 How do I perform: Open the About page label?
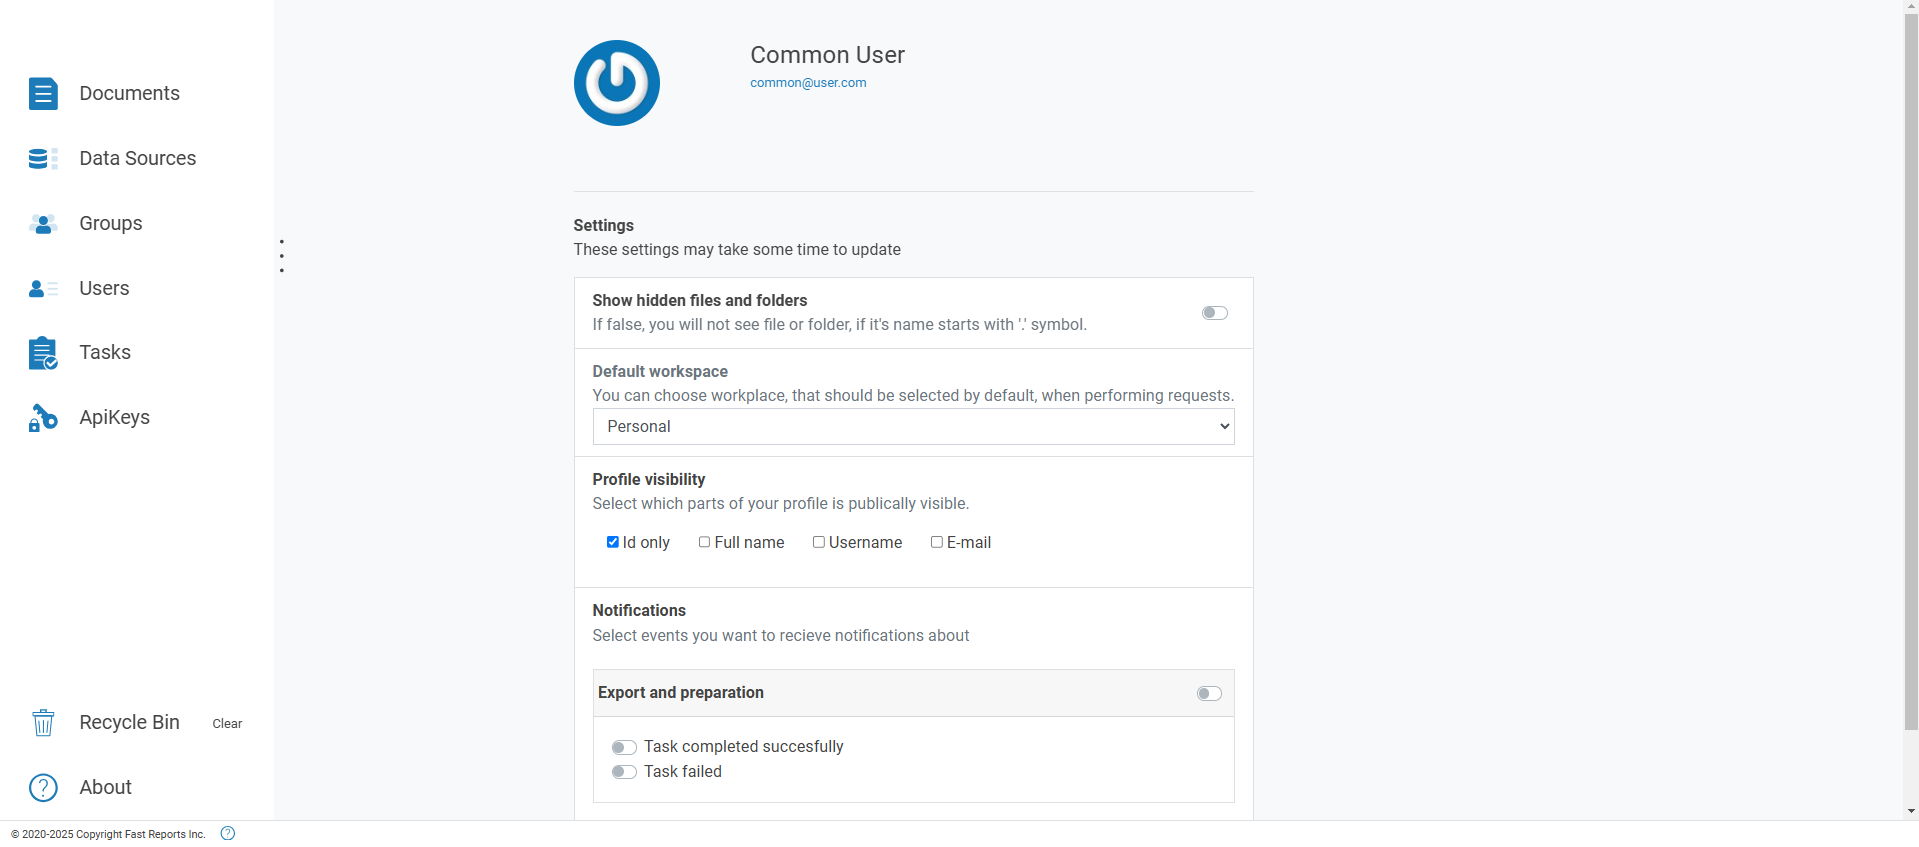coord(106,787)
